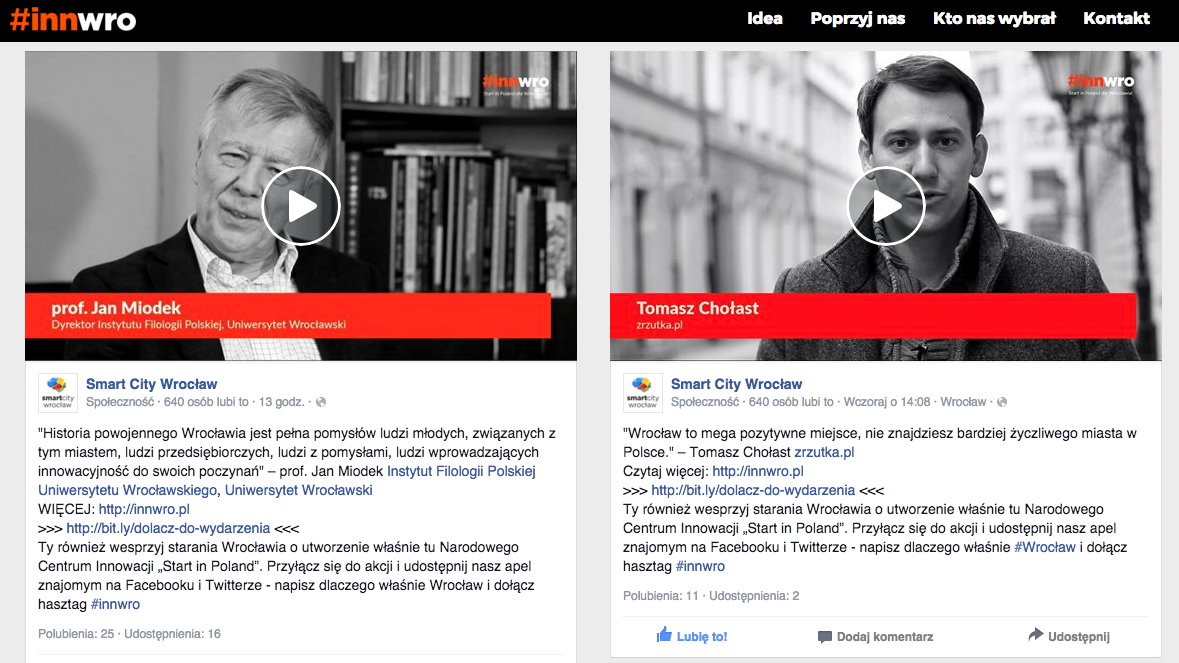Click the globe privacy icon after Wrocław location
The image size is (1179, 663).
1002,402
